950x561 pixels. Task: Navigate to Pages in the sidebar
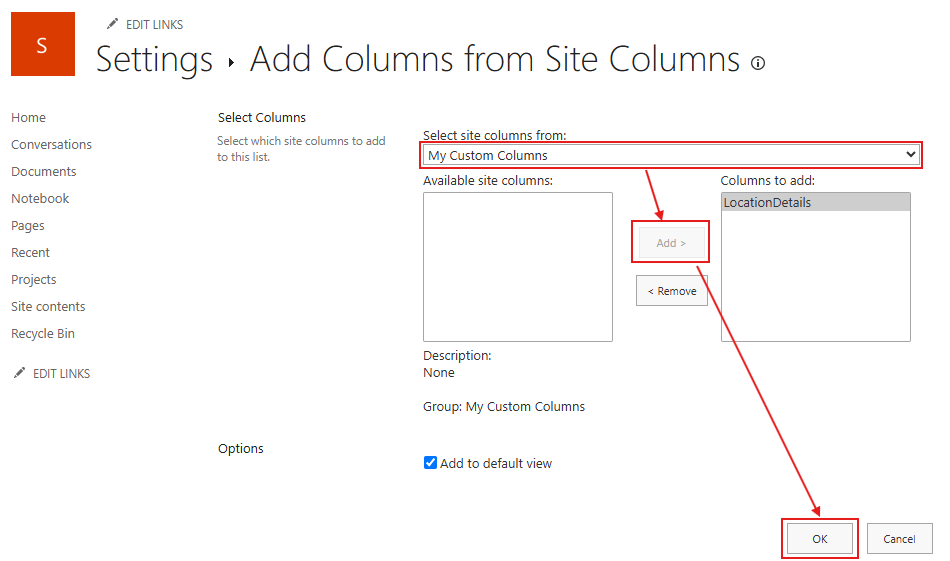coord(28,226)
